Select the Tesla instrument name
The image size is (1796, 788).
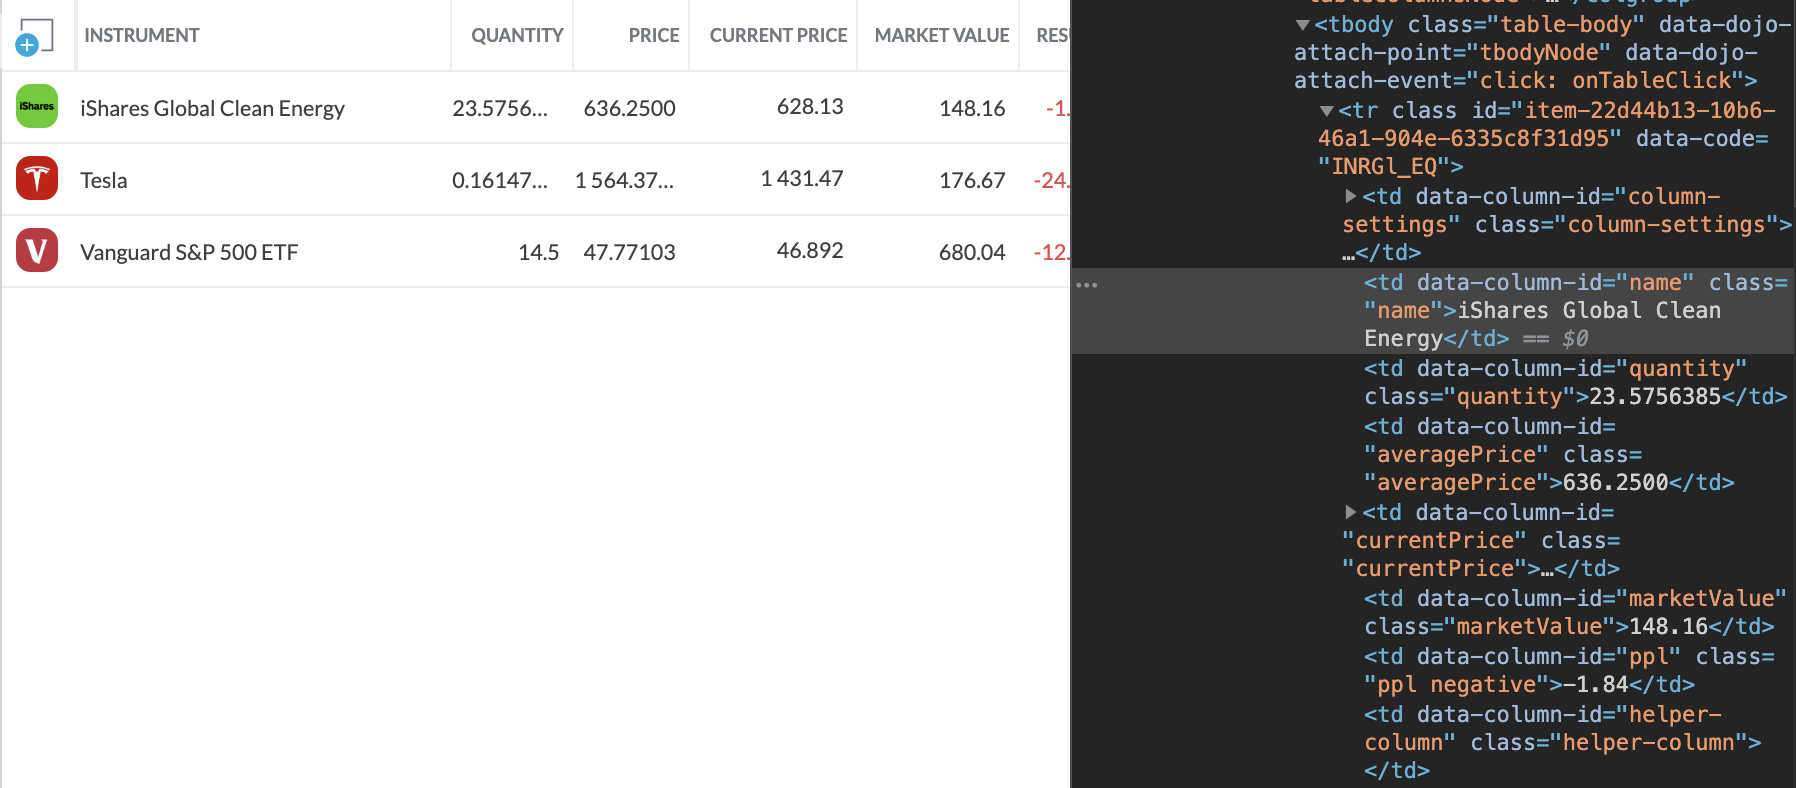pos(104,180)
